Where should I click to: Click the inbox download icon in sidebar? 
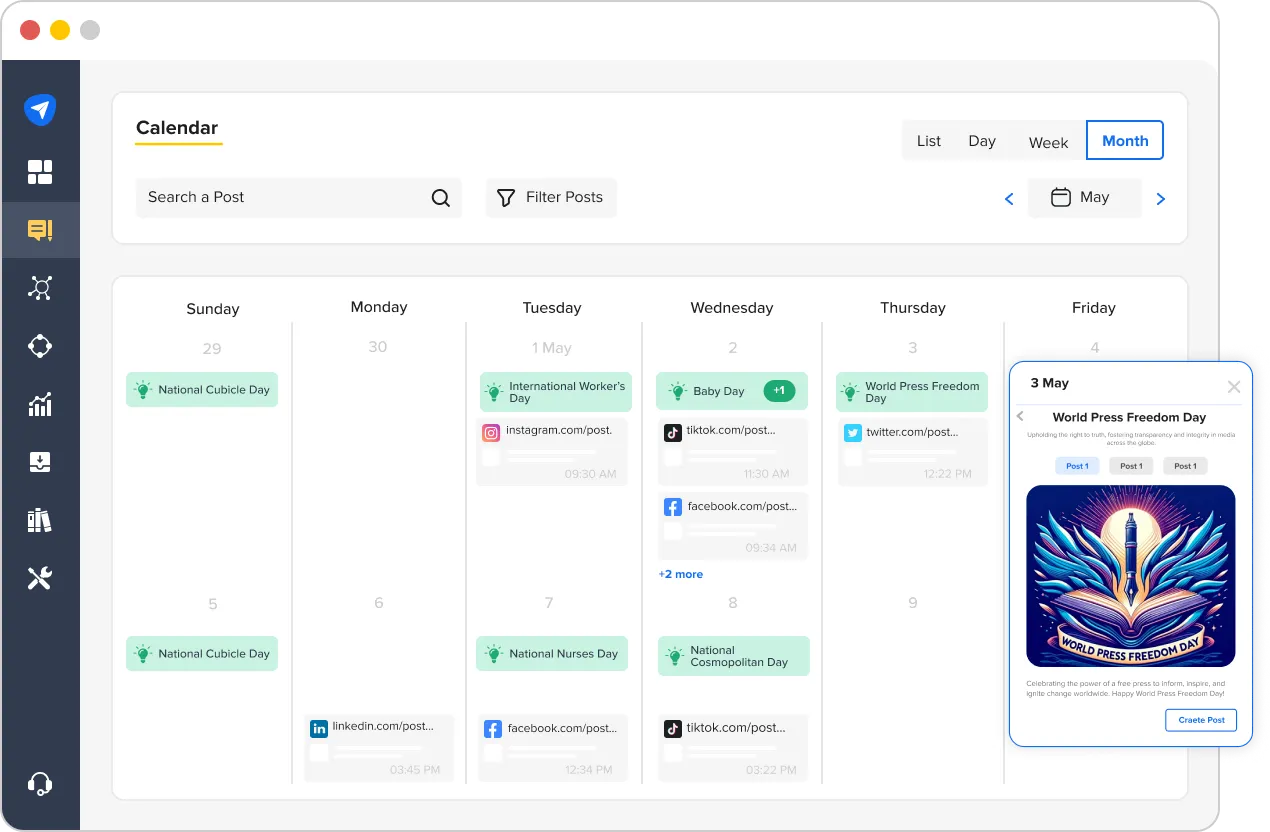pyautogui.click(x=41, y=461)
